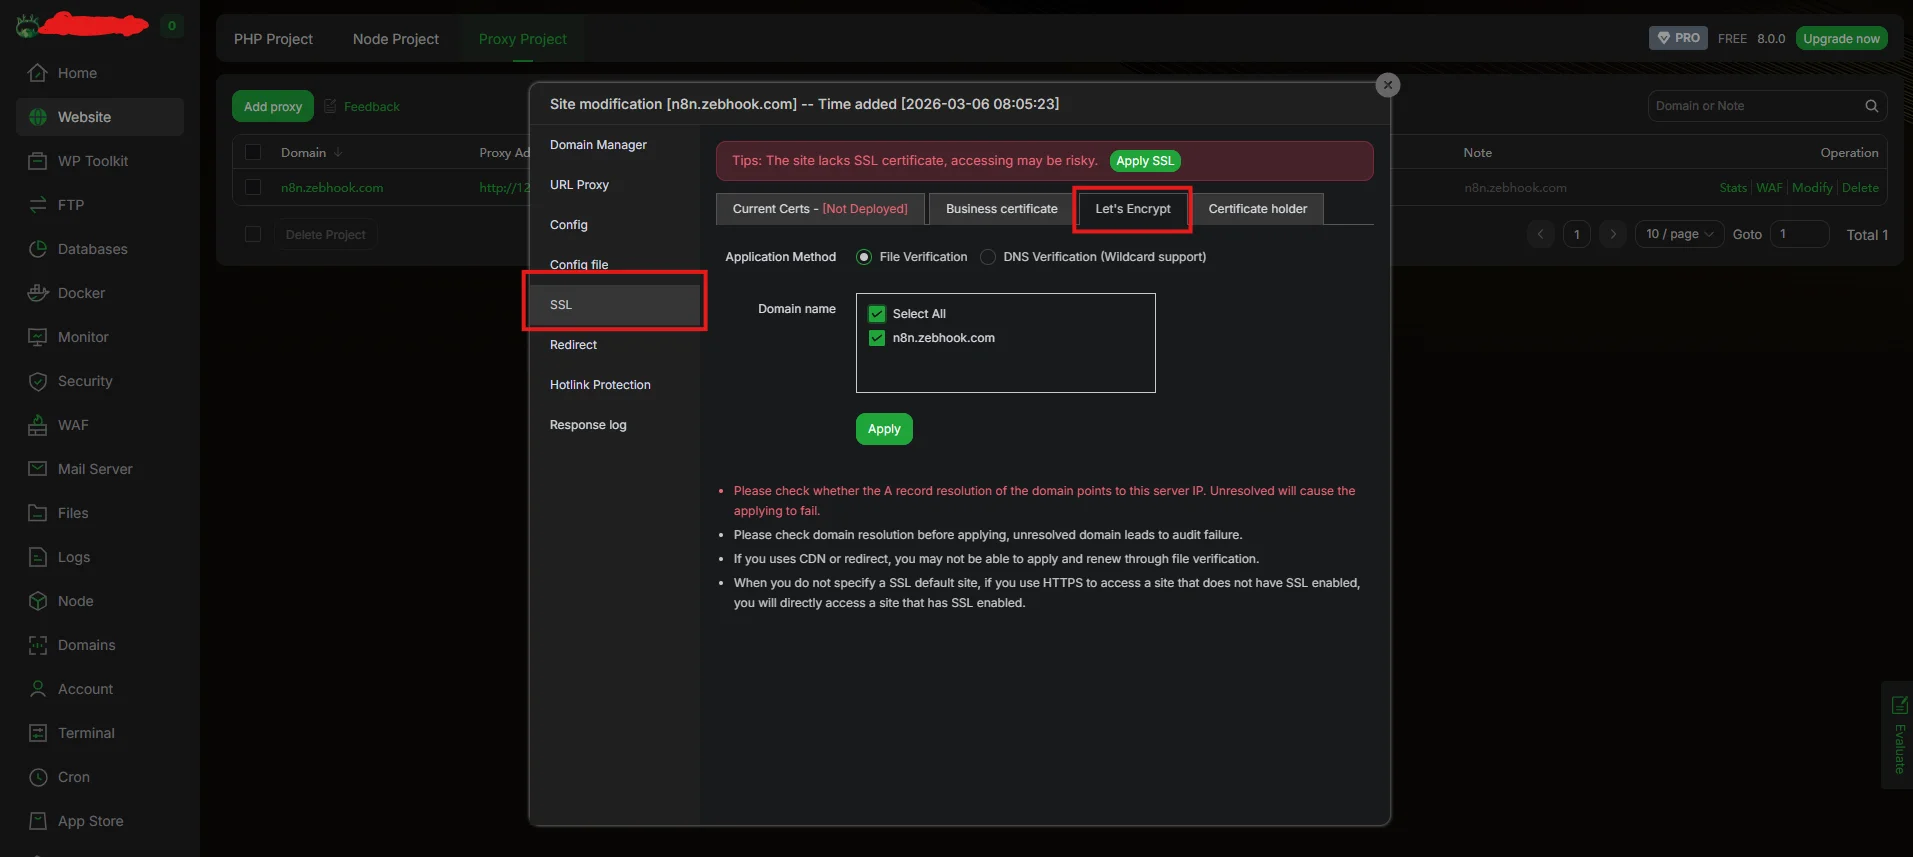Switch to Business certificate tab
The image size is (1913, 857).
1001,209
